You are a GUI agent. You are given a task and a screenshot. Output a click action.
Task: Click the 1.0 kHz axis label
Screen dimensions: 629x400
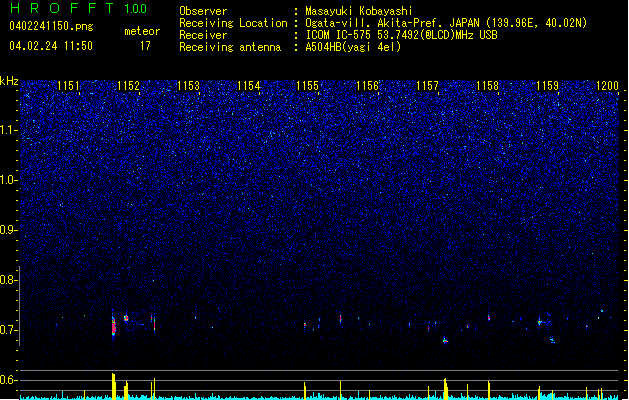tap(9, 180)
